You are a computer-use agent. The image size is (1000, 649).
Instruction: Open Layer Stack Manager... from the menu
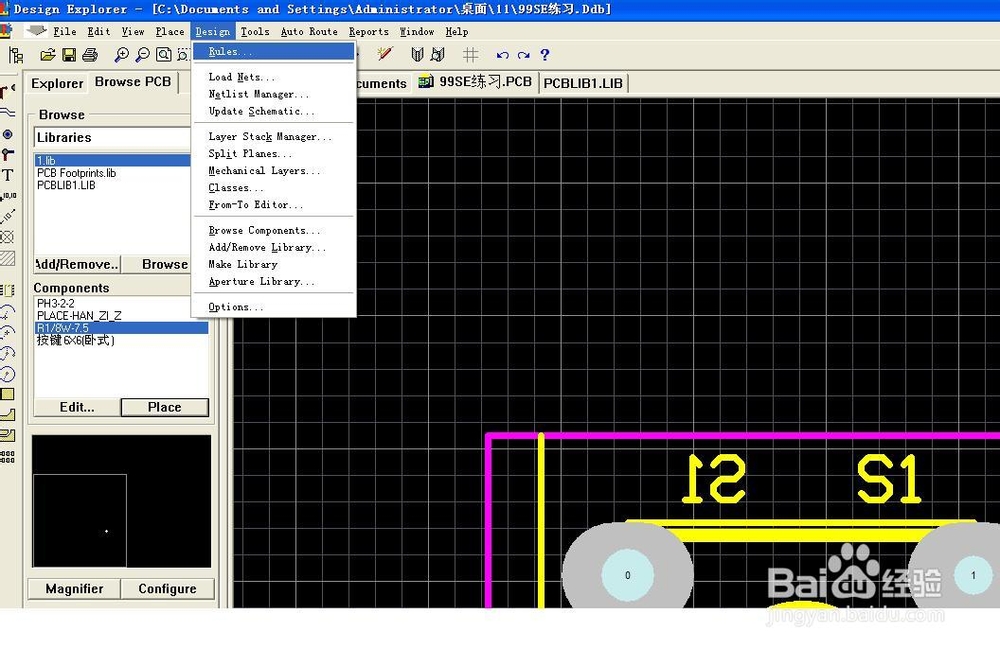[274, 136]
